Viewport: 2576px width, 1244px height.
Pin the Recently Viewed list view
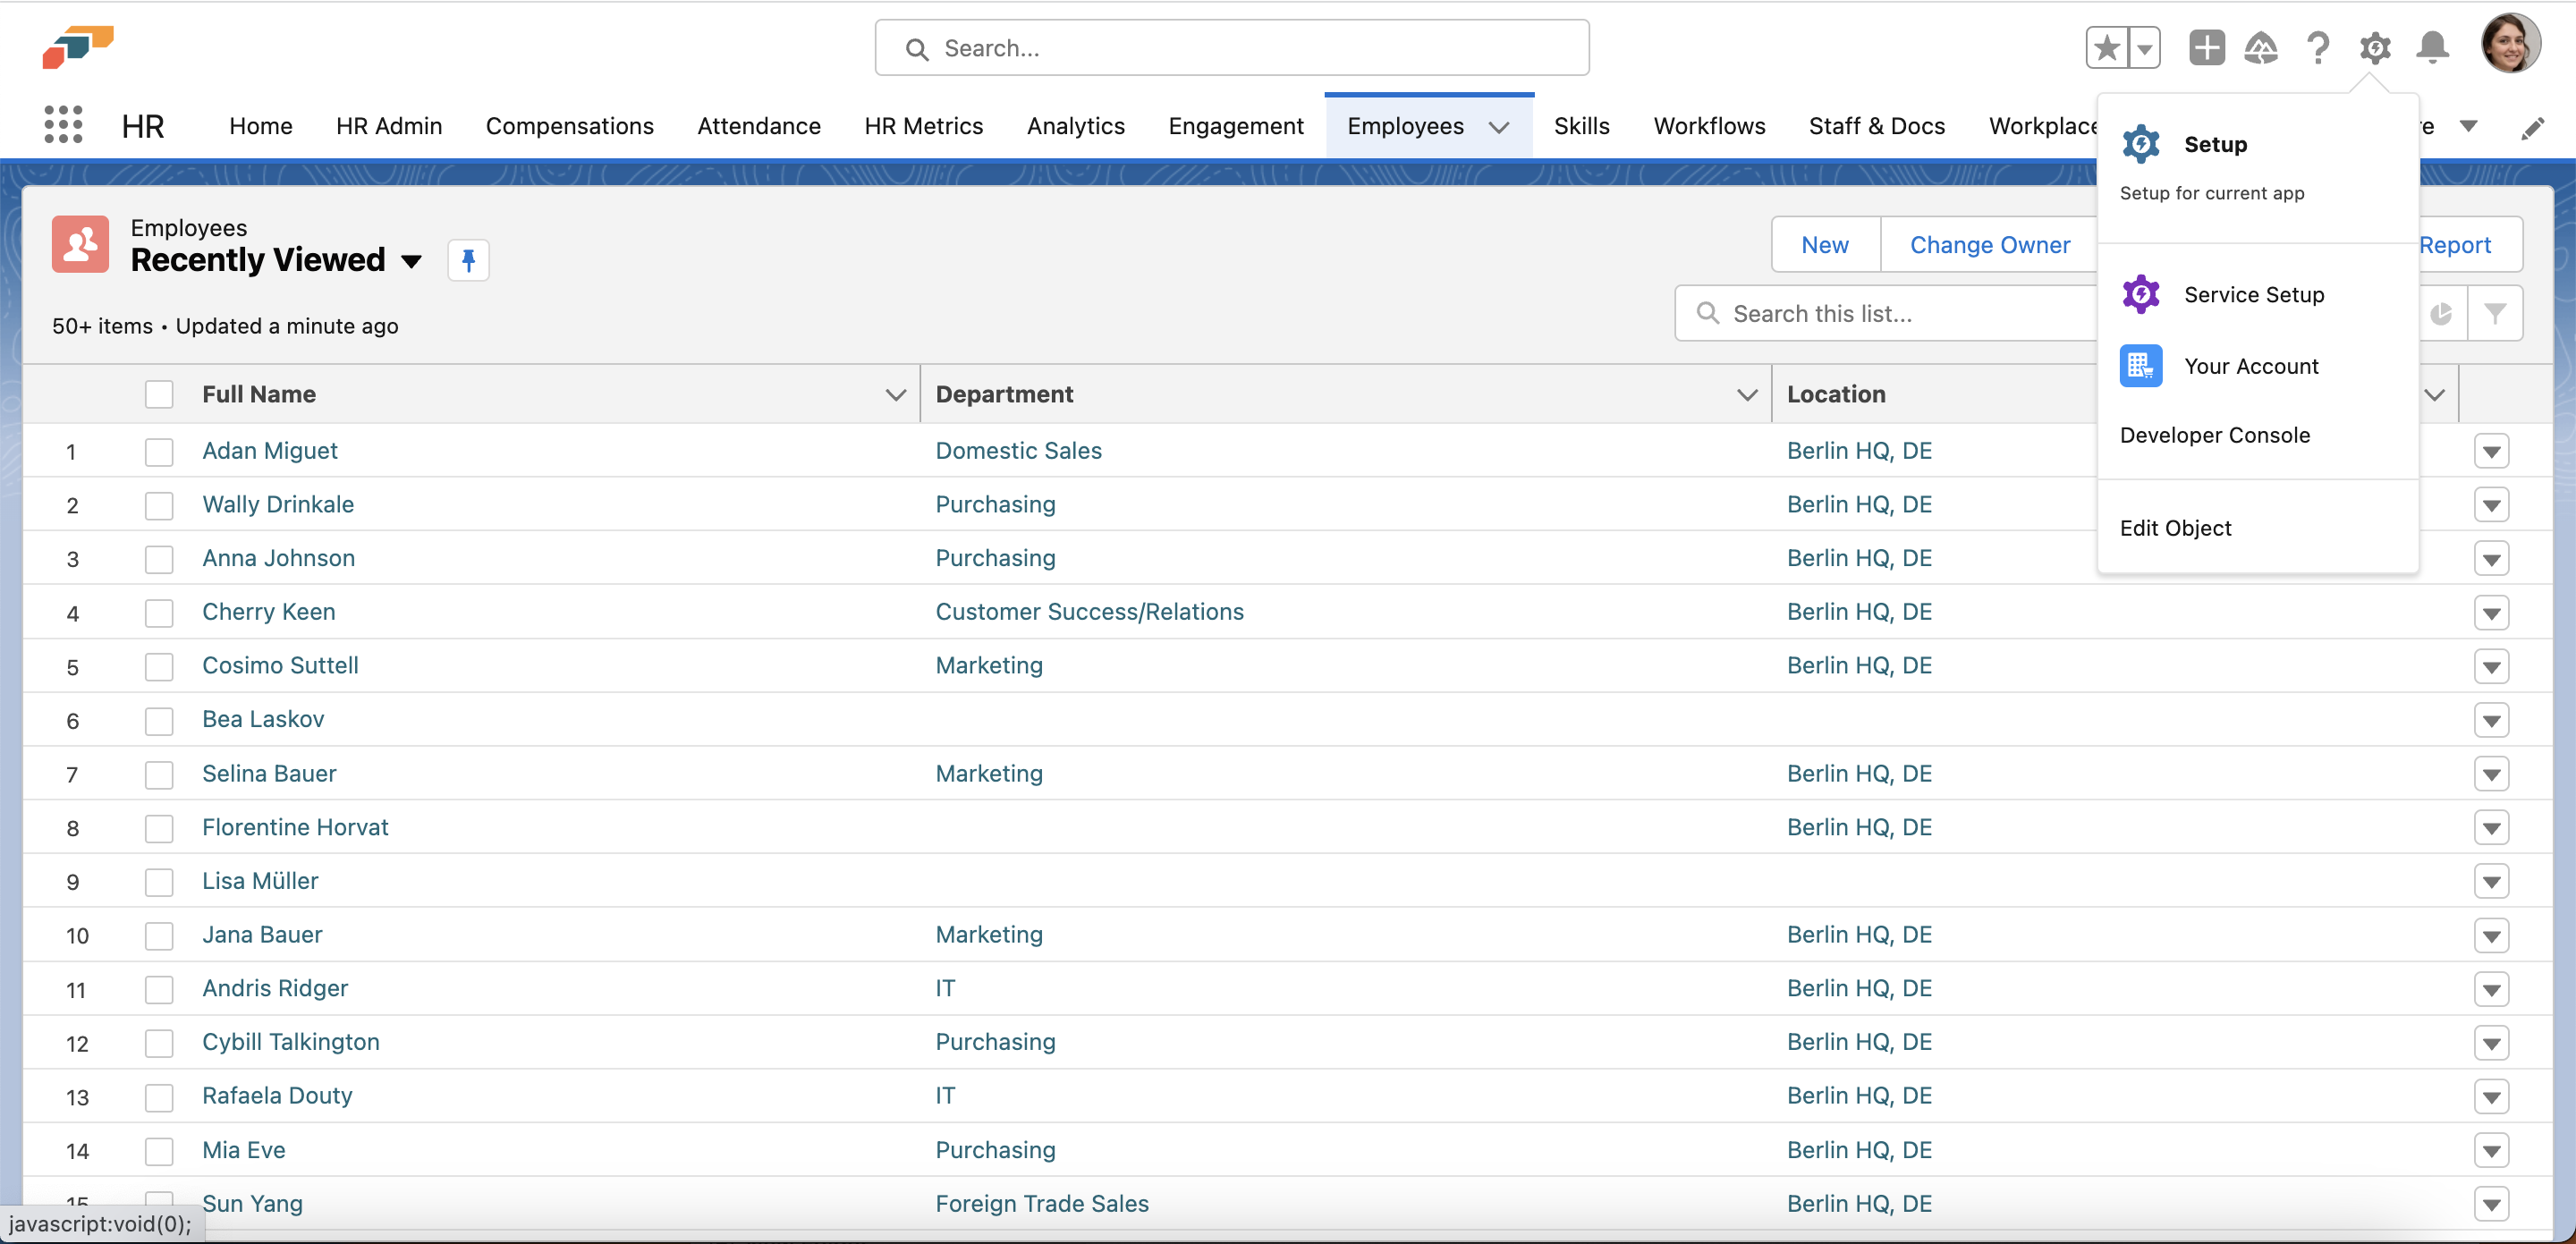(468, 261)
